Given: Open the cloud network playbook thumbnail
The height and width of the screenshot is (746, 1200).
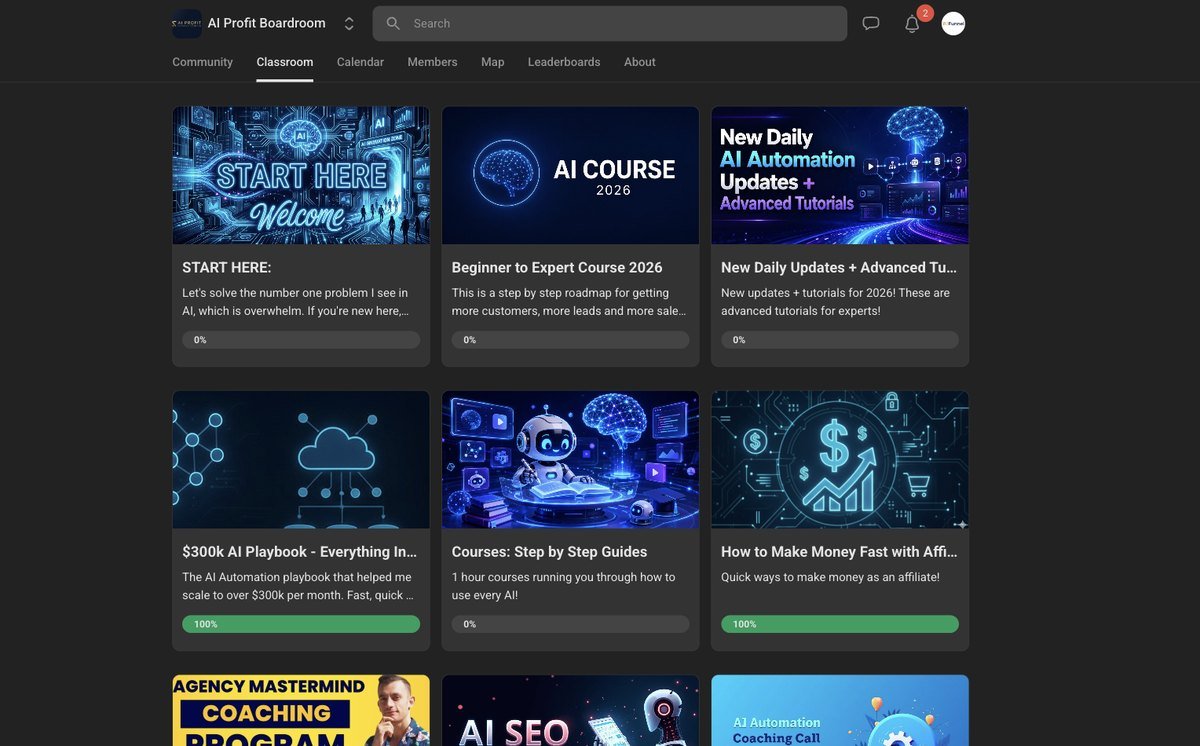Looking at the screenshot, I should click(301, 459).
